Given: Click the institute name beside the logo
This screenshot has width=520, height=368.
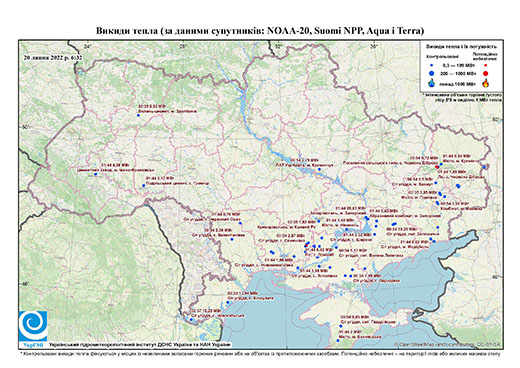Looking at the screenshot, I should point(140,344).
